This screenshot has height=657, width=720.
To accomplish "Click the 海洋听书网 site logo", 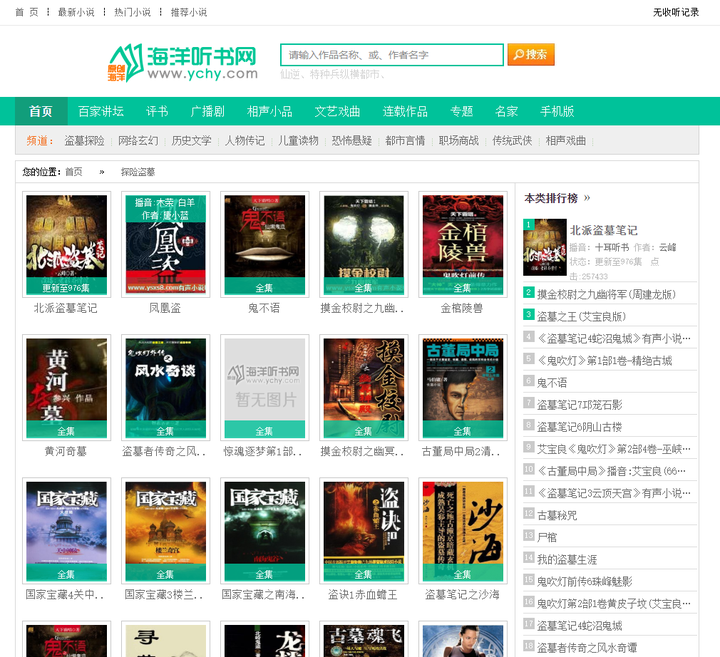I will [x=182, y=63].
